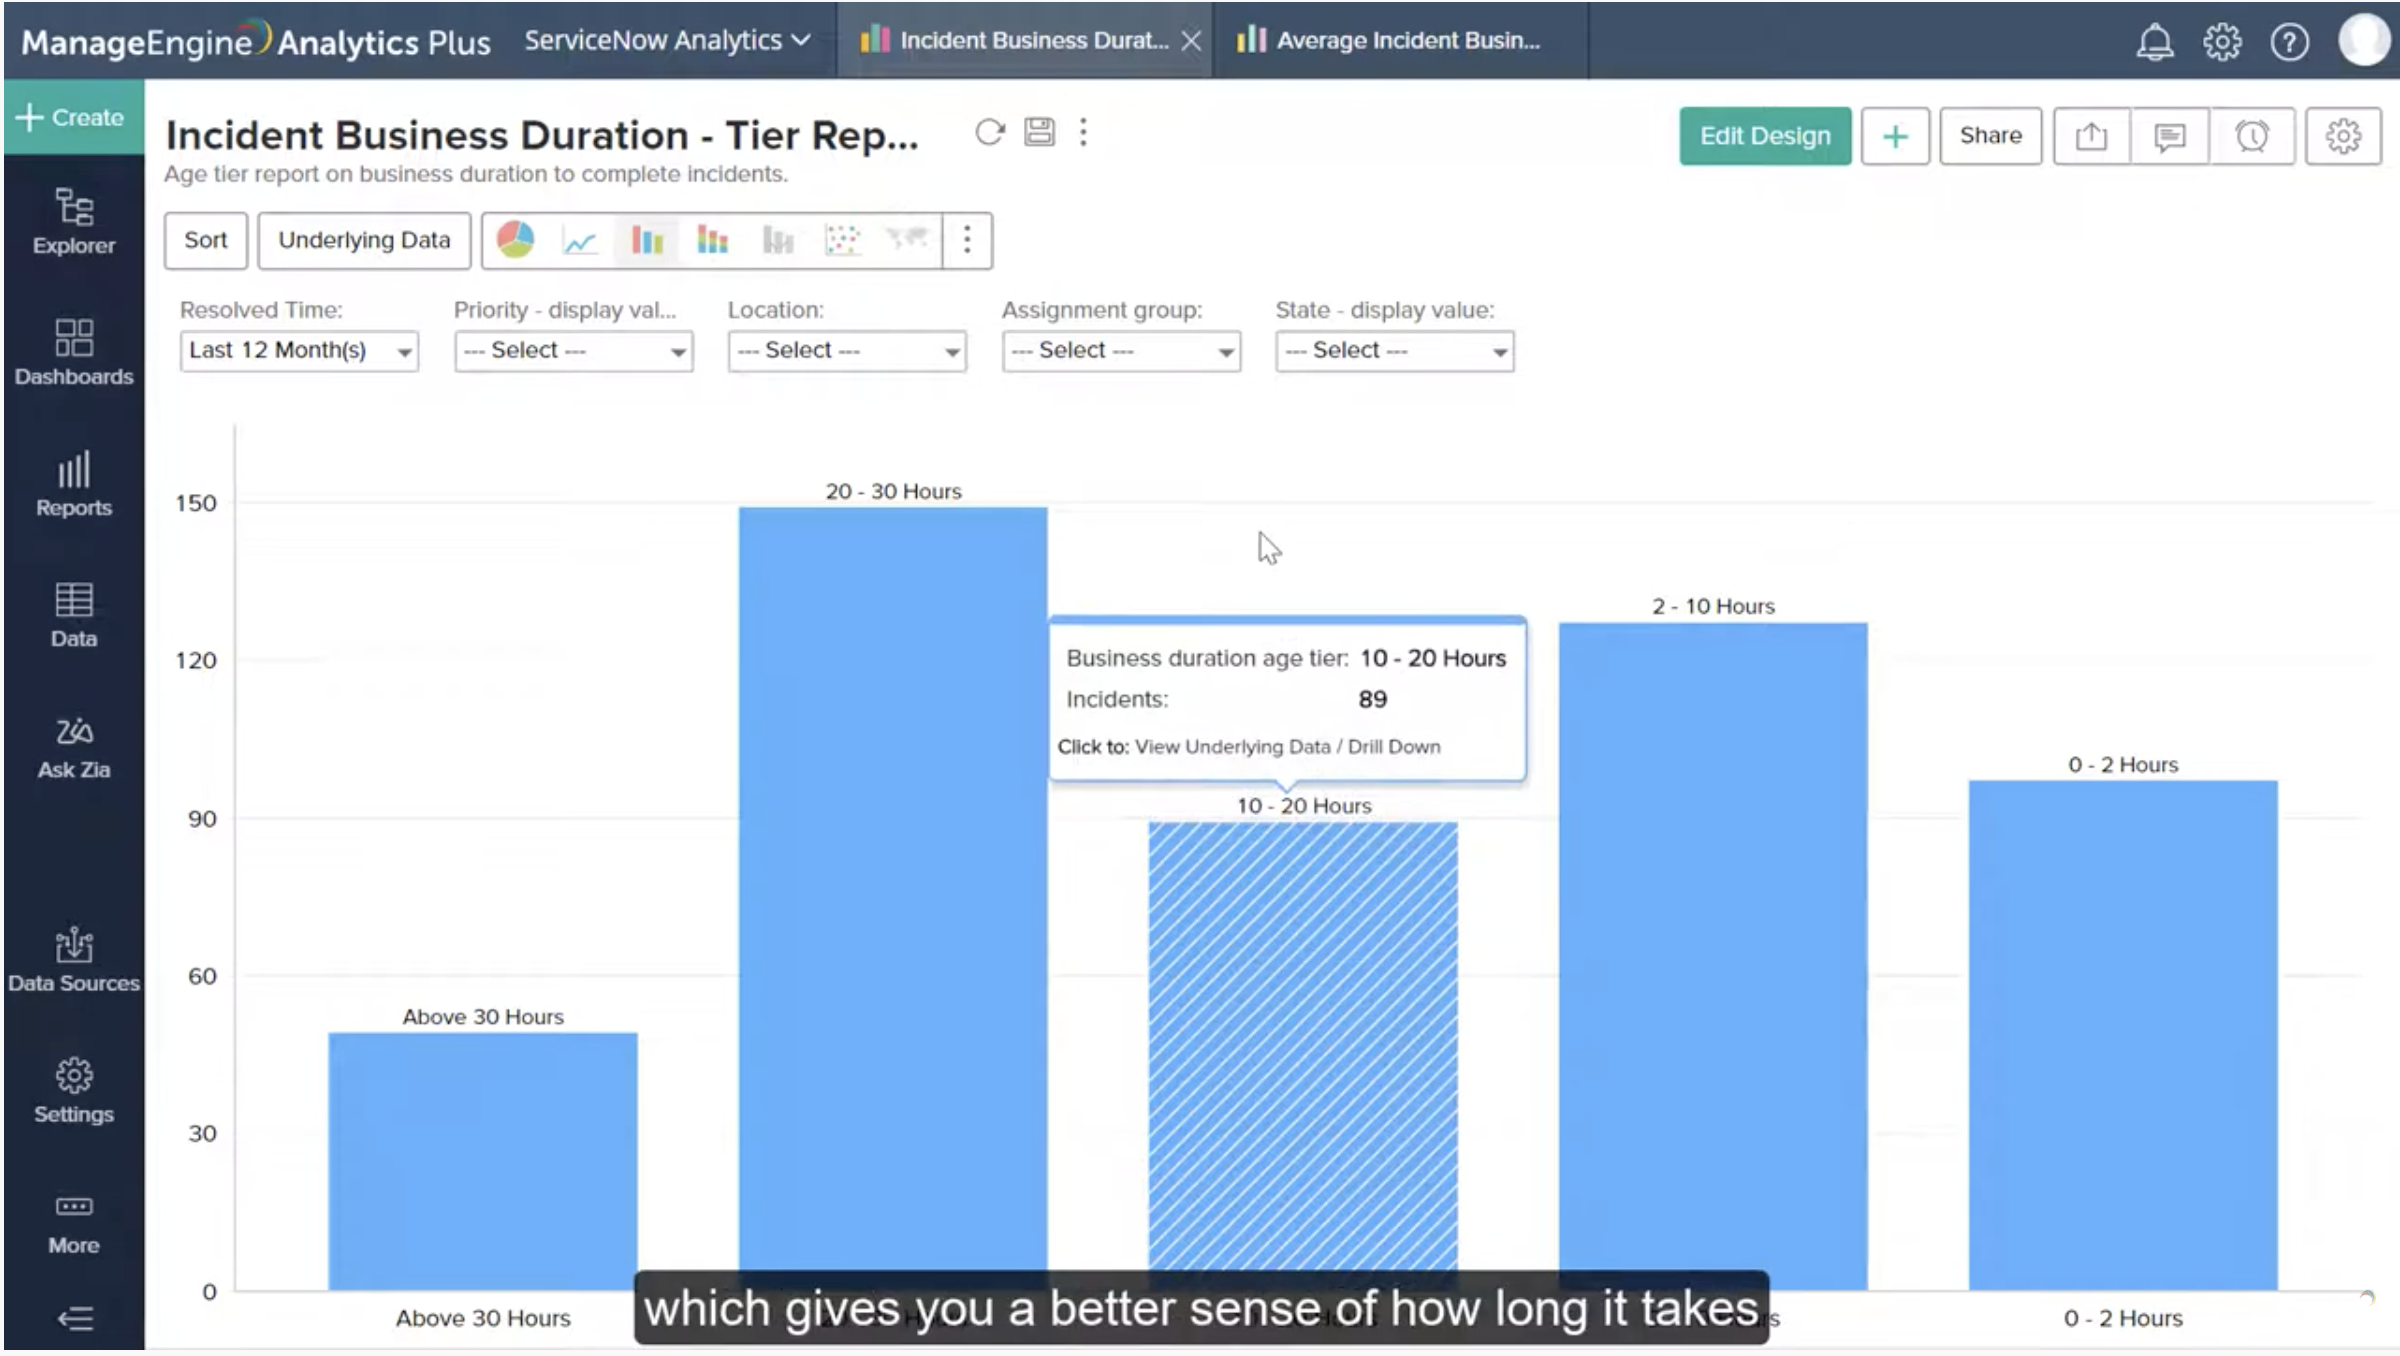Viewport: 2400px width, 1356px height.
Task: Click the highlighted 10-20 Hours bar
Action: [1300, 1050]
